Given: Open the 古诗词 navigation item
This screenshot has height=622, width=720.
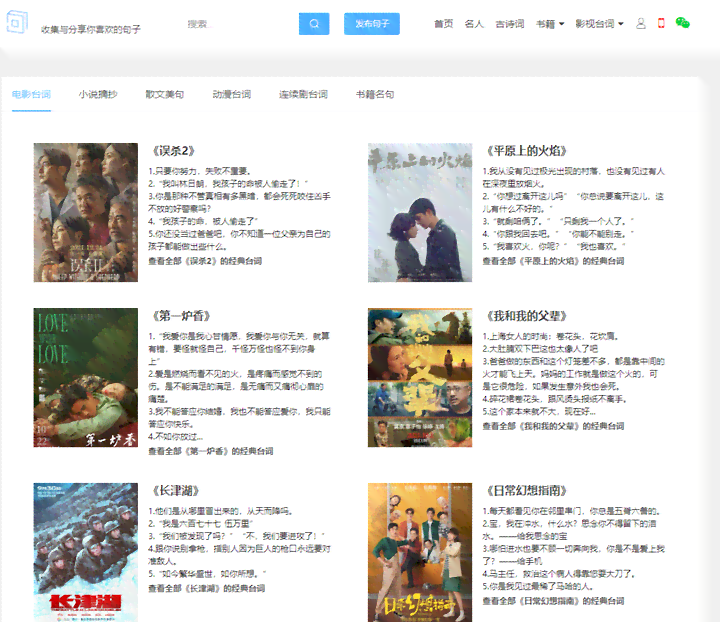Looking at the screenshot, I should tap(510, 24).
